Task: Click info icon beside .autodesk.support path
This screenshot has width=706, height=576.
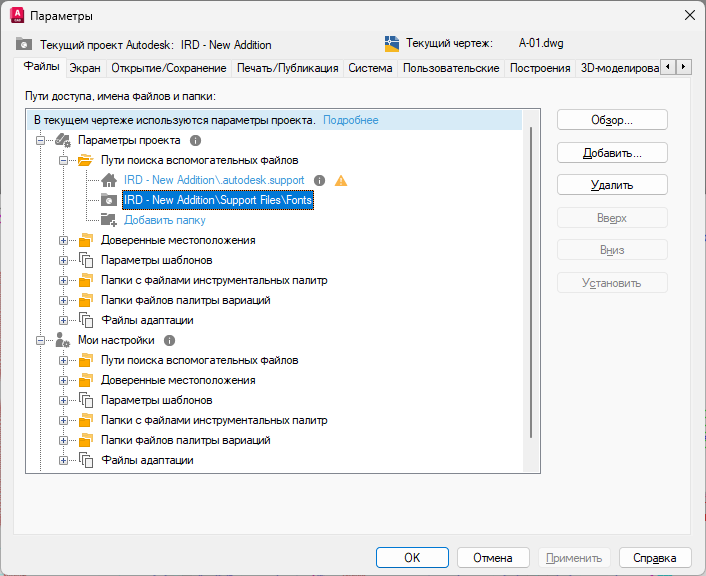Action: tap(320, 181)
